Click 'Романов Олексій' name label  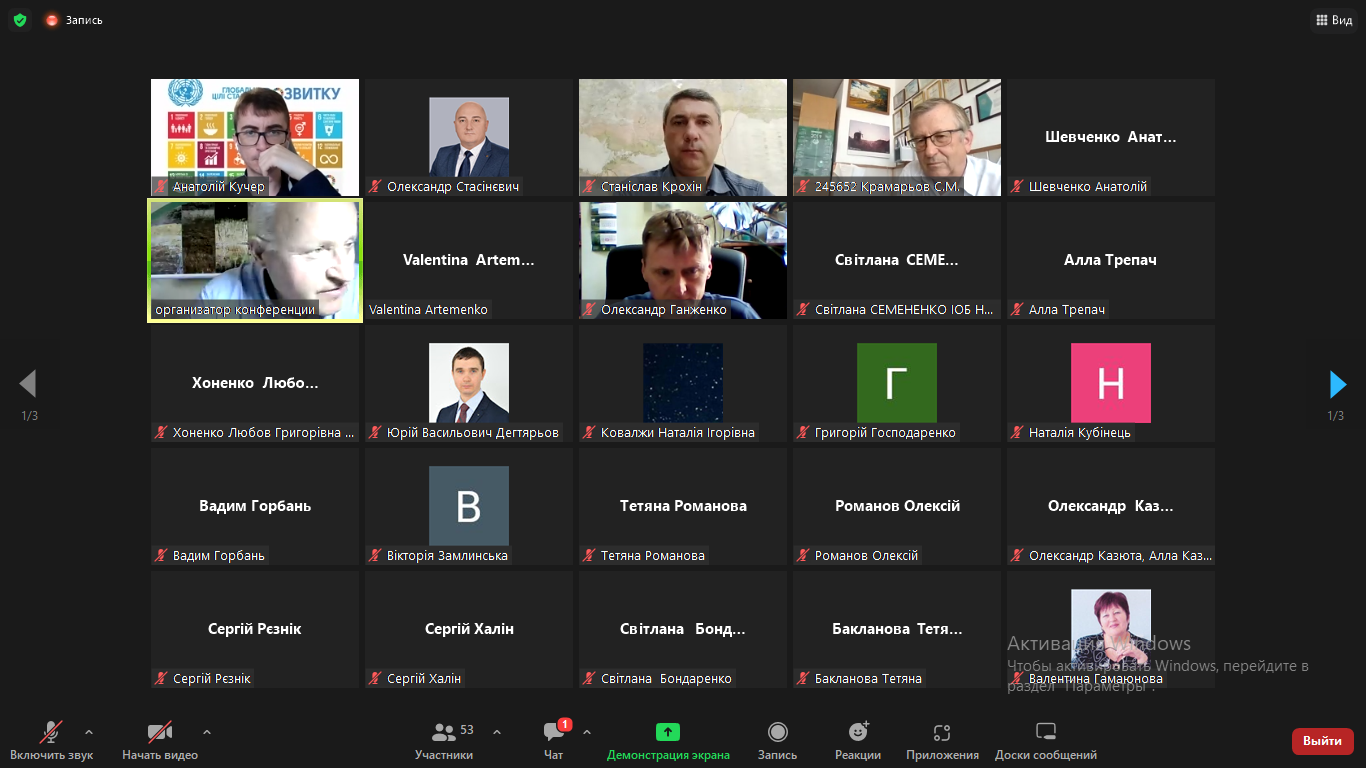866,556
